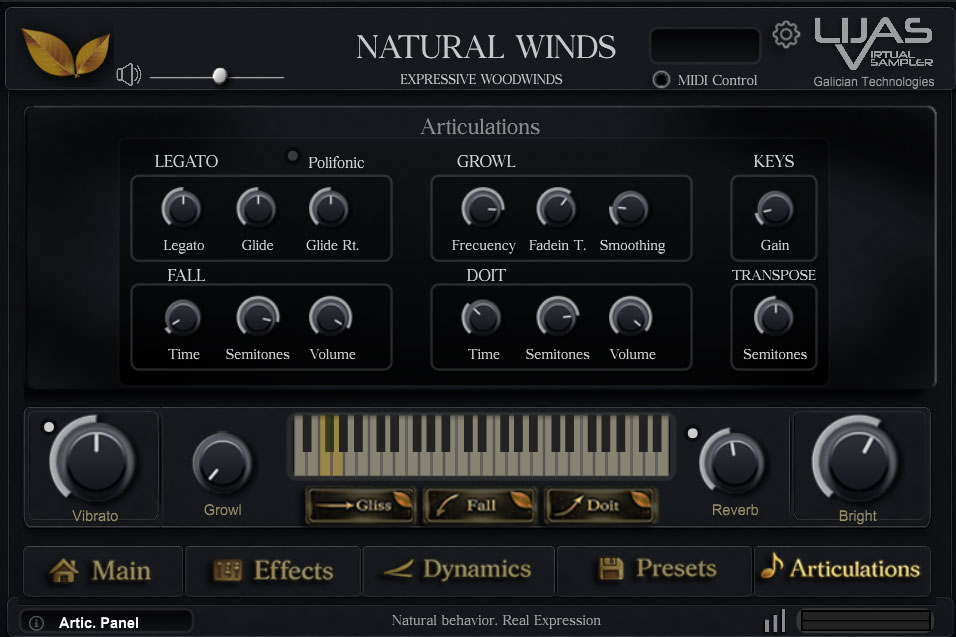The image size is (956, 637).
Task: Trigger the Gliss button
Action: pos(361,505)
